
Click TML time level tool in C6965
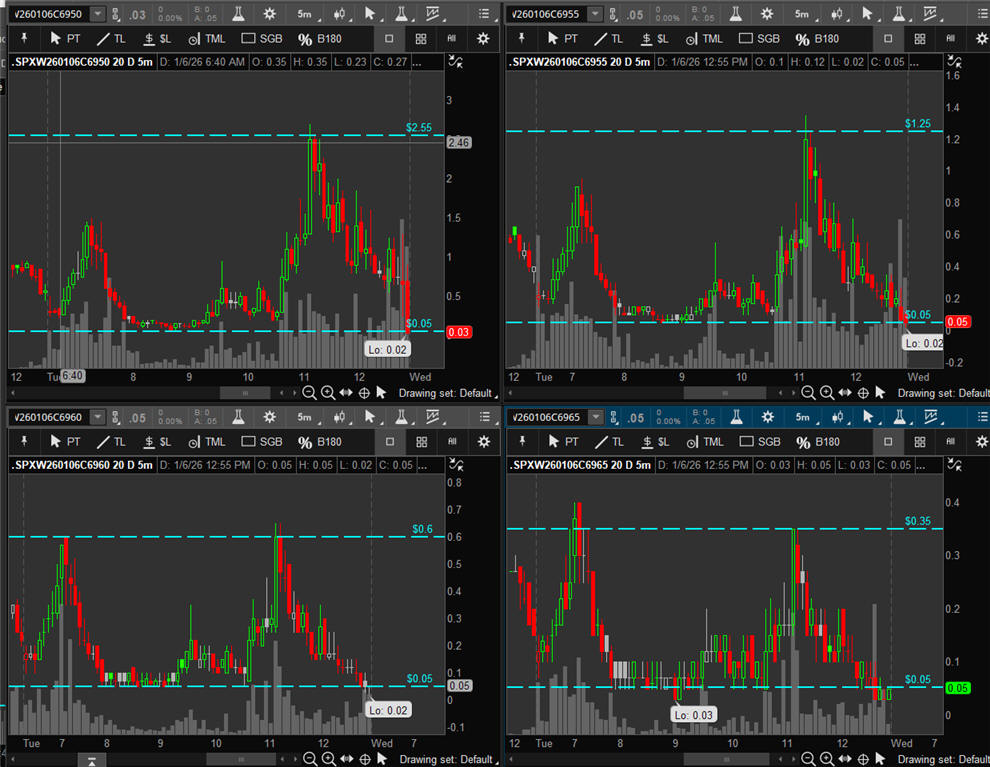[703, 442]
